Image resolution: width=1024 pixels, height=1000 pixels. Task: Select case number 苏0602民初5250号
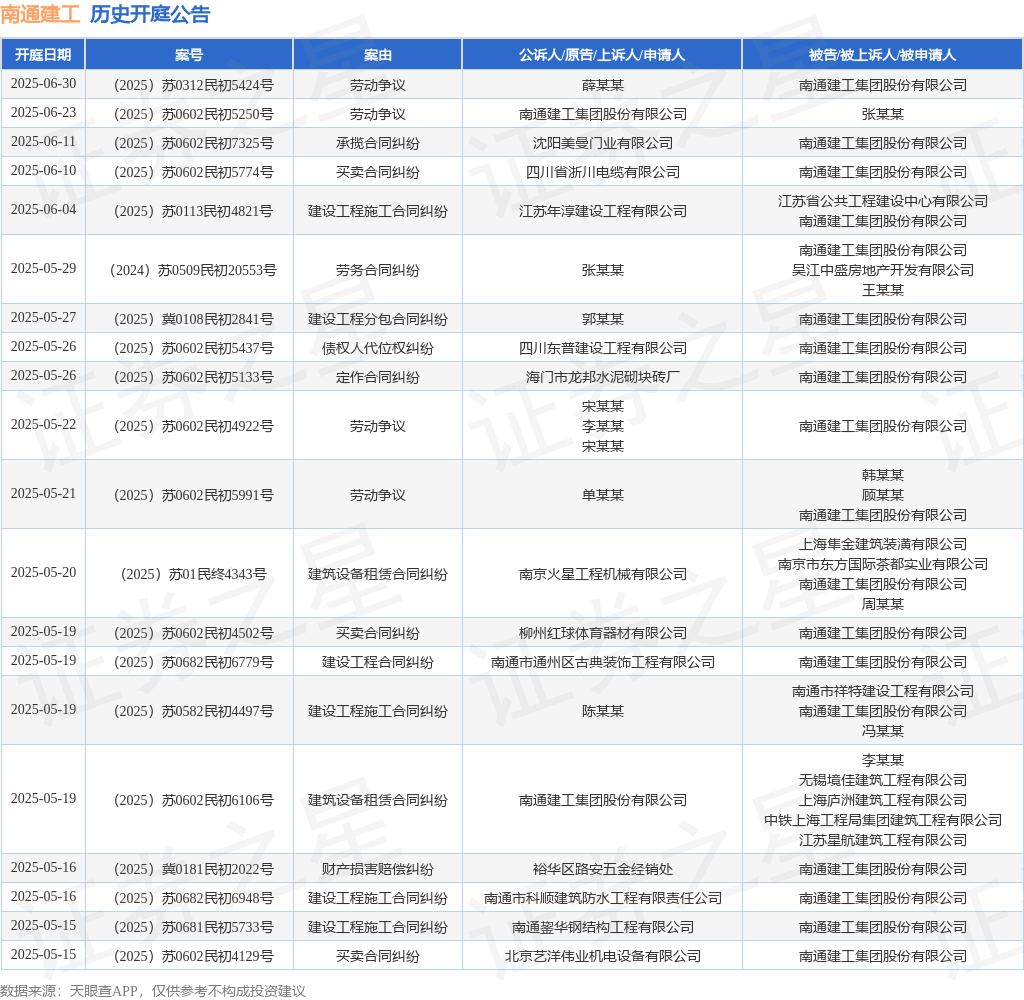point(193,114)
